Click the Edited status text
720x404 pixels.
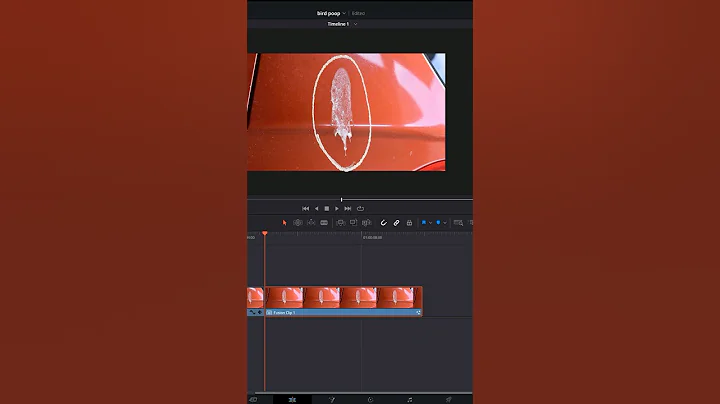point(358,13)
